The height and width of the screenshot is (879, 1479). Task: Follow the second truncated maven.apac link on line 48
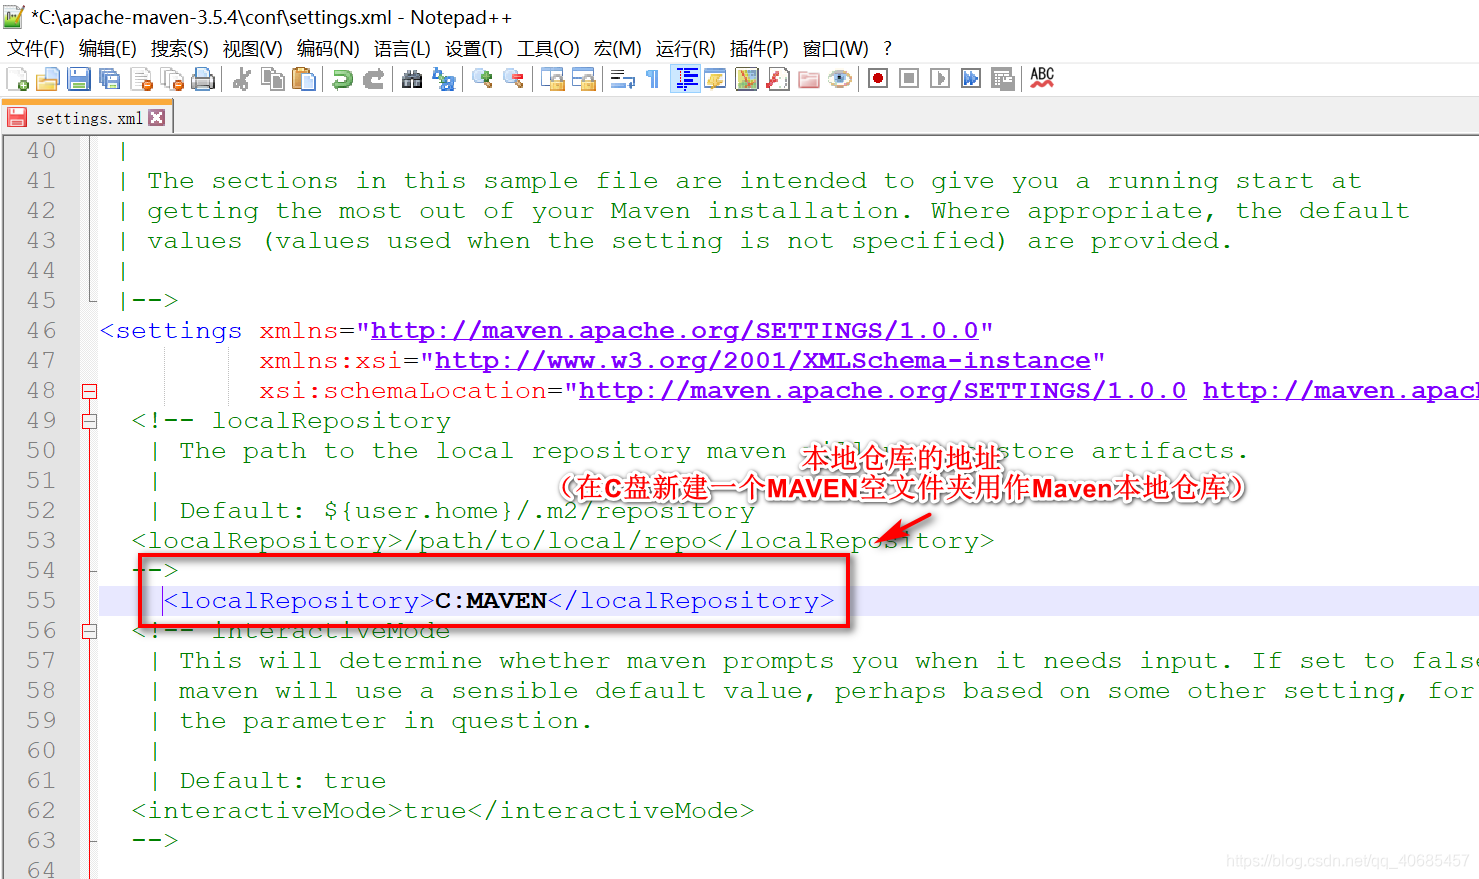pyautogui.click(x=1340, y=390)
